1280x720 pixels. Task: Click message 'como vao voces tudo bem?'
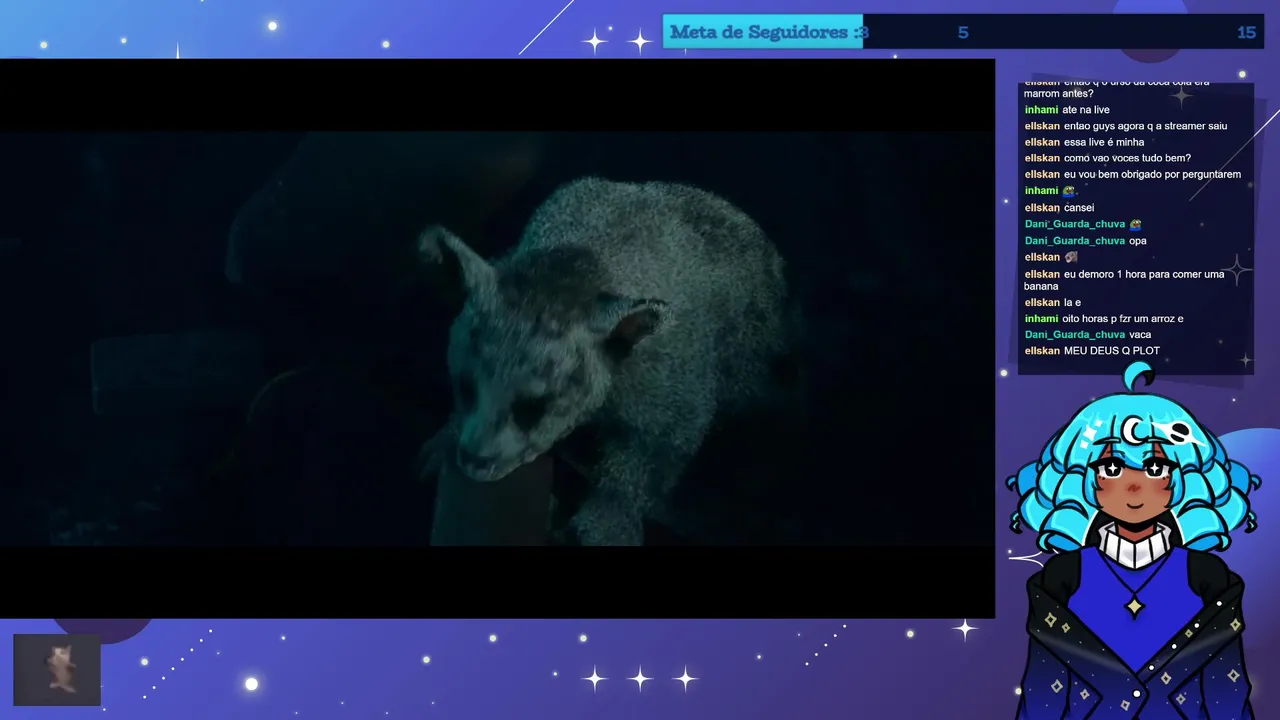tap(1127, 158)
